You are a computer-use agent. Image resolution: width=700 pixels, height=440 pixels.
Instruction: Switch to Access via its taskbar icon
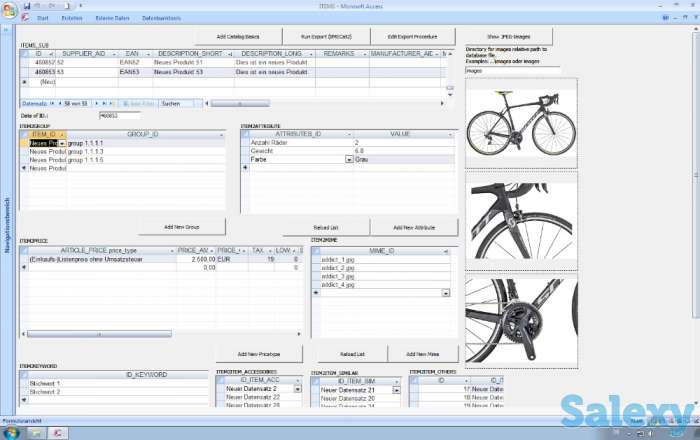[x=58, y=433]
